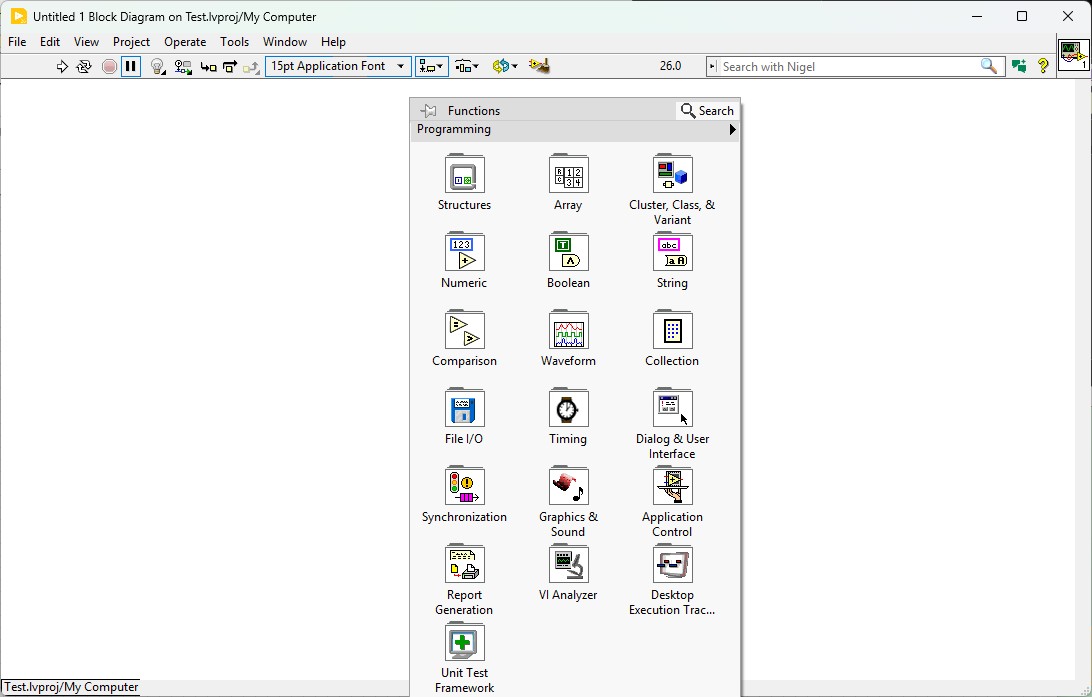The image size is (1092, 697).
Task: Expand the Programming category arrow
Action: click(x=732, y=130)
